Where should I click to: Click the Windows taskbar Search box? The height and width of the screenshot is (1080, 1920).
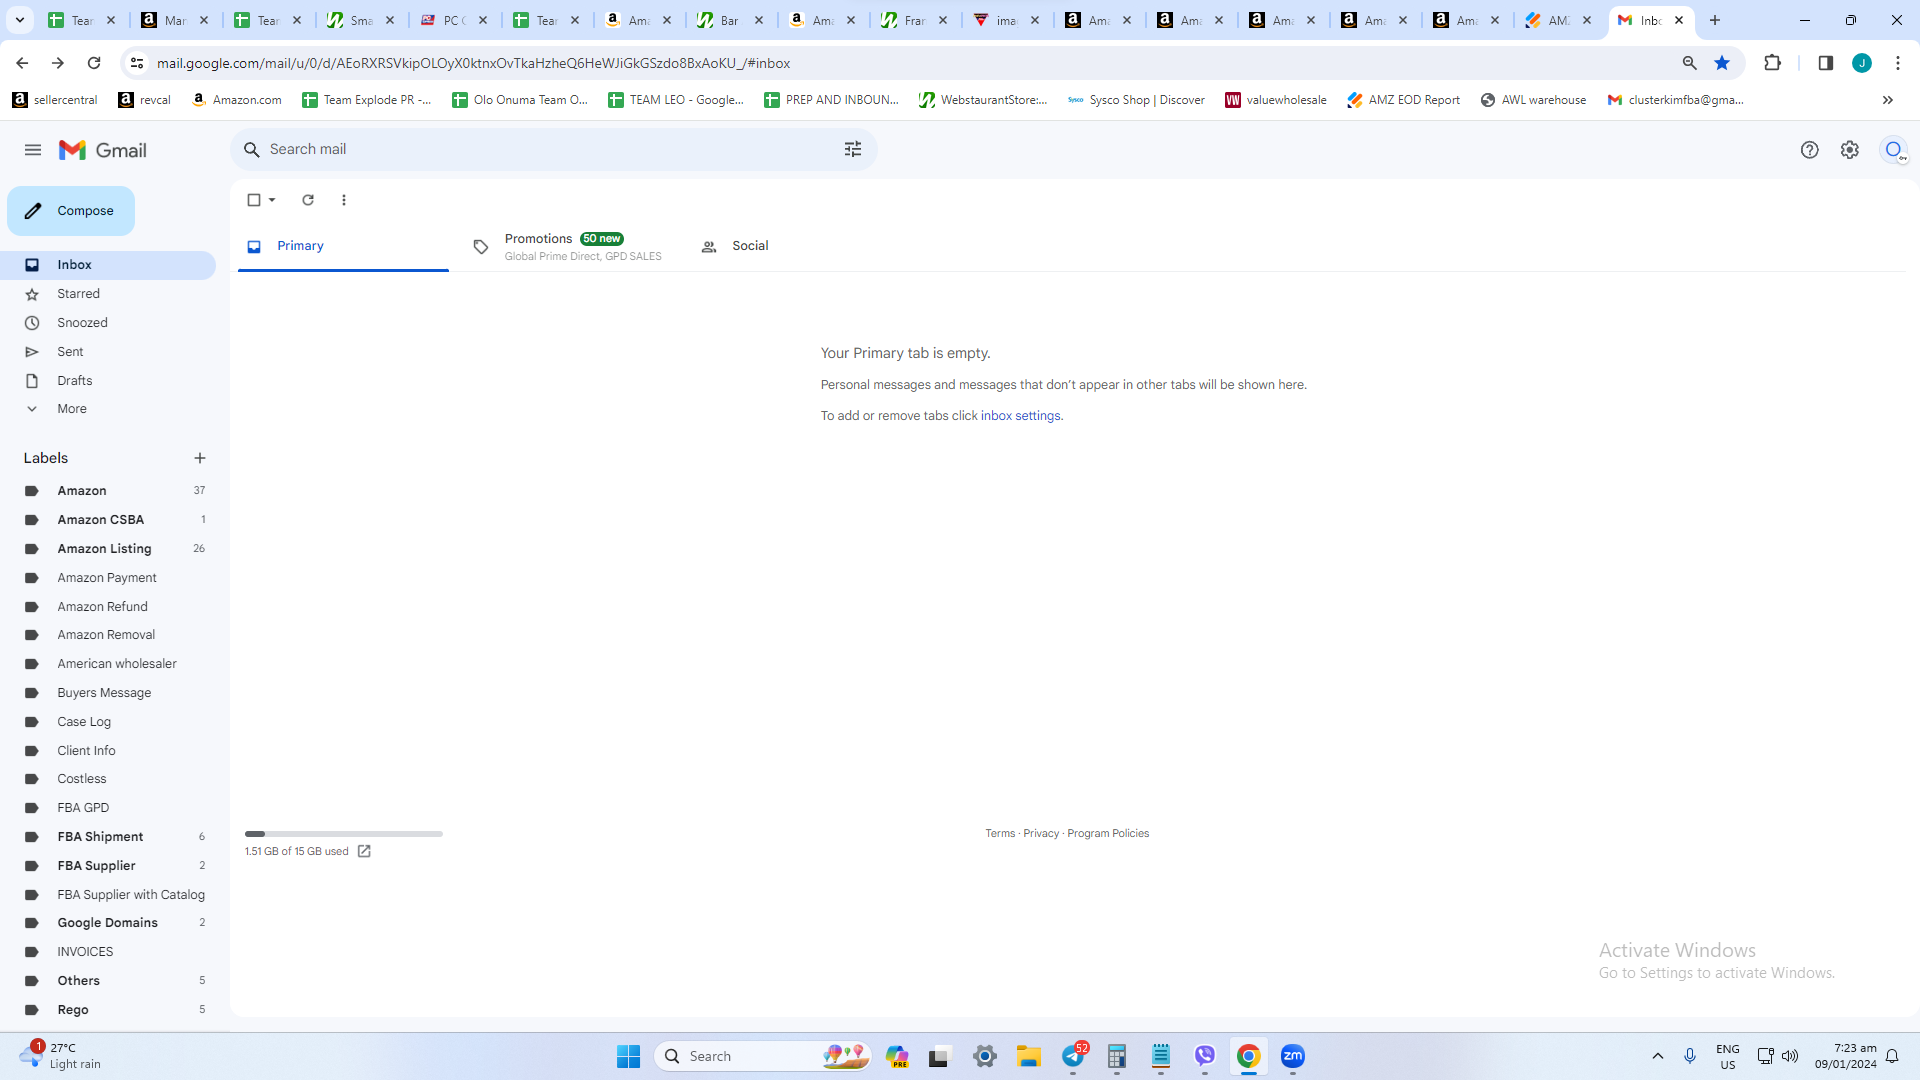click(x=763, y=1056)
